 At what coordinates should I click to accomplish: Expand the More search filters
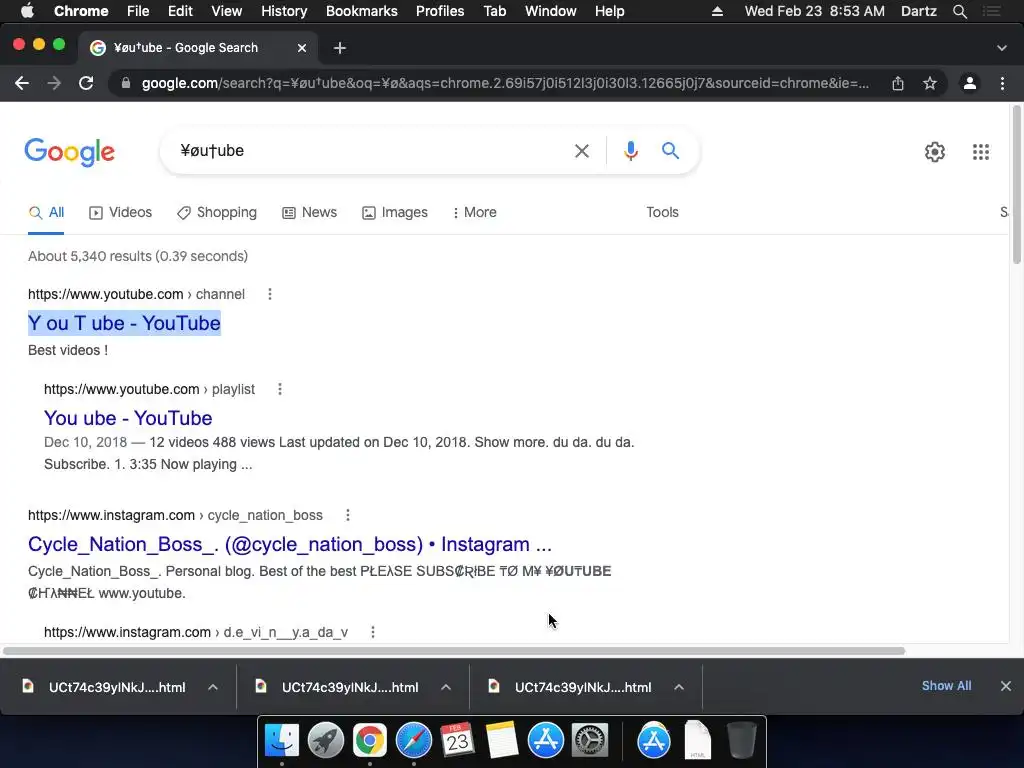click(x=474, y=213)
